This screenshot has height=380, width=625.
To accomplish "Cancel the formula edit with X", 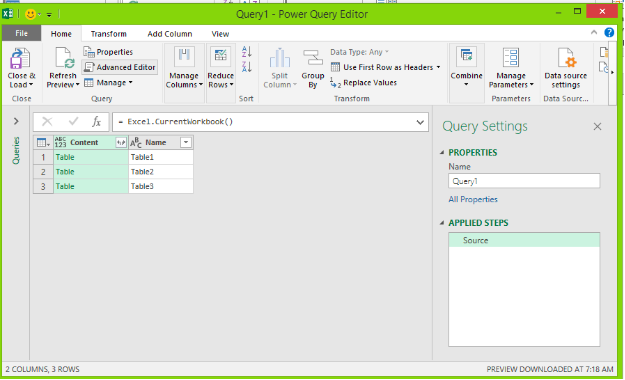I will tap(47, 121).
